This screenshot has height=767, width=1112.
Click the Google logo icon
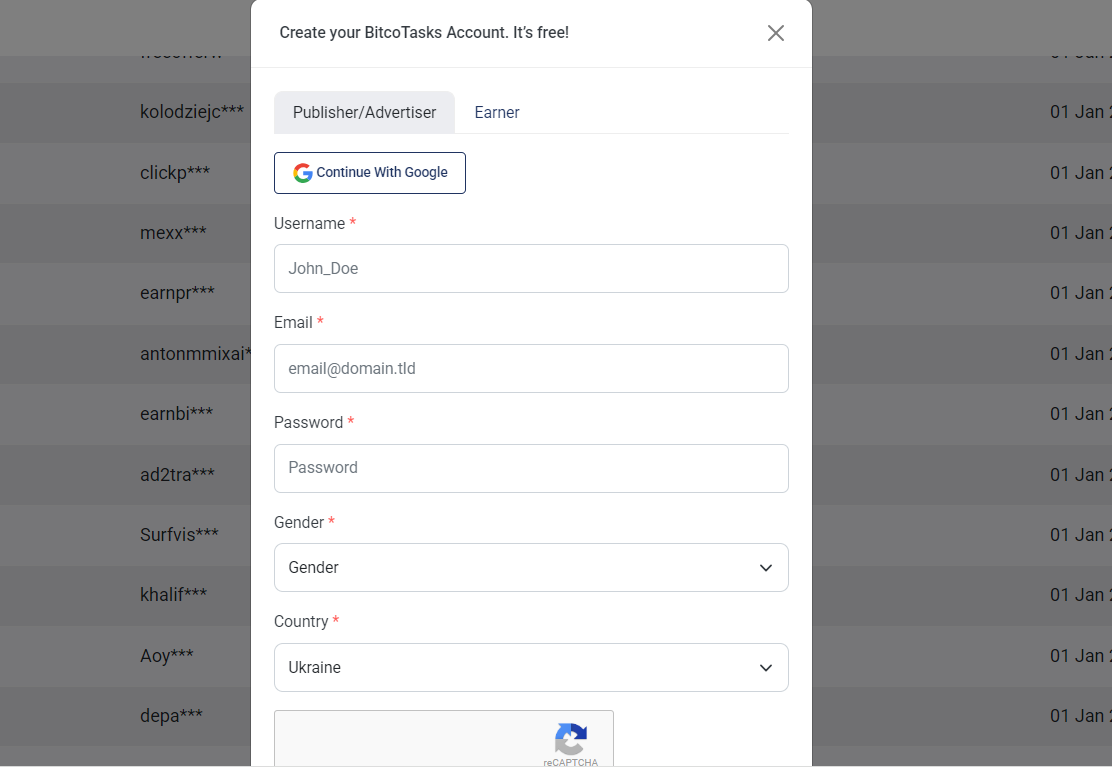[303, 173]
